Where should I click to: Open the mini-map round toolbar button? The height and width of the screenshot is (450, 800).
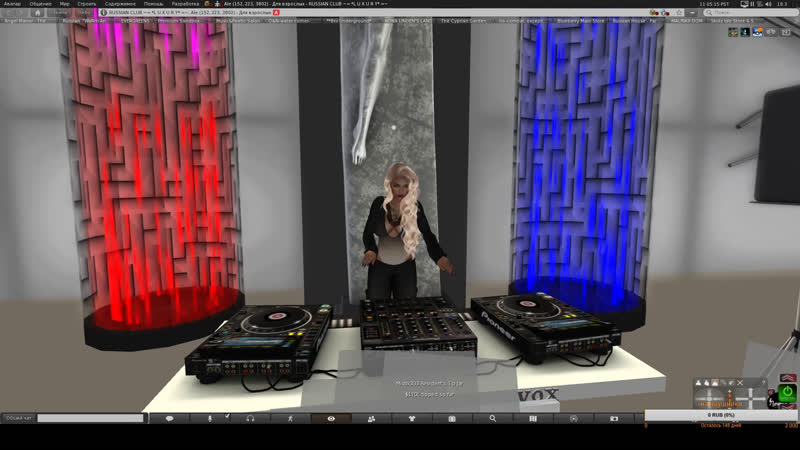(x=573, y=418)
